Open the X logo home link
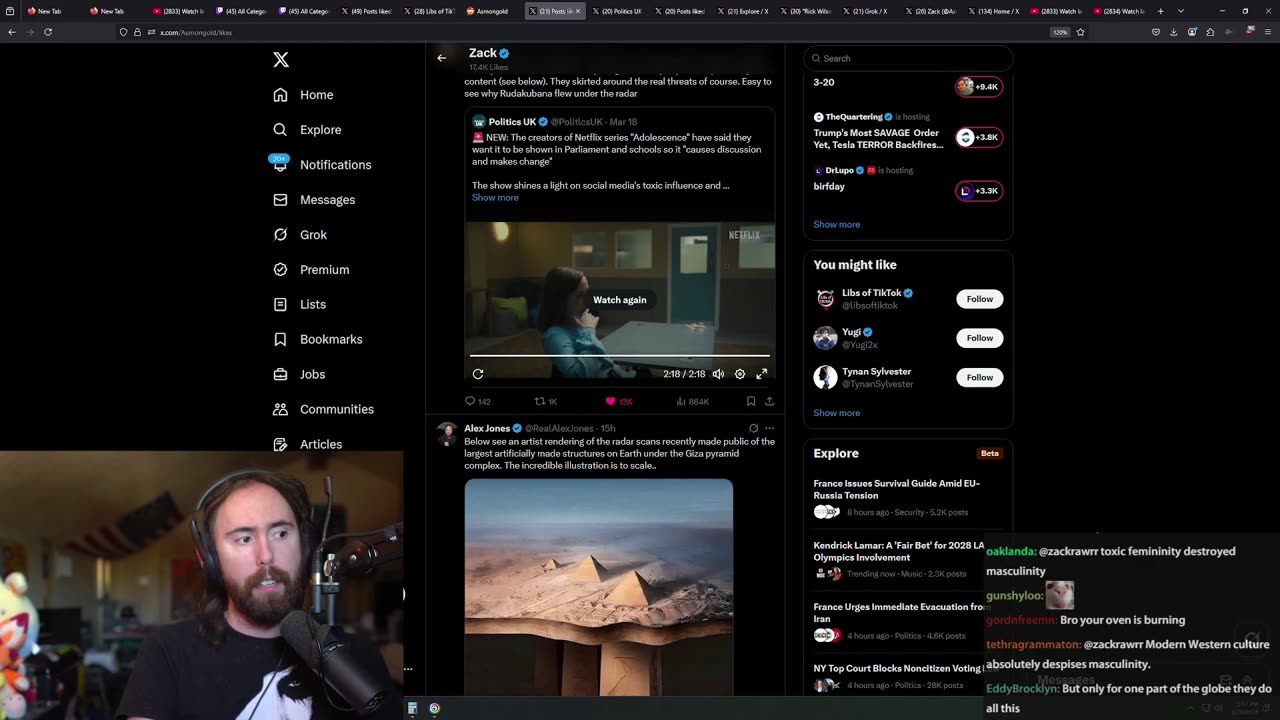The width and height of the screenshot is (1280, 720). coord(281,60)
